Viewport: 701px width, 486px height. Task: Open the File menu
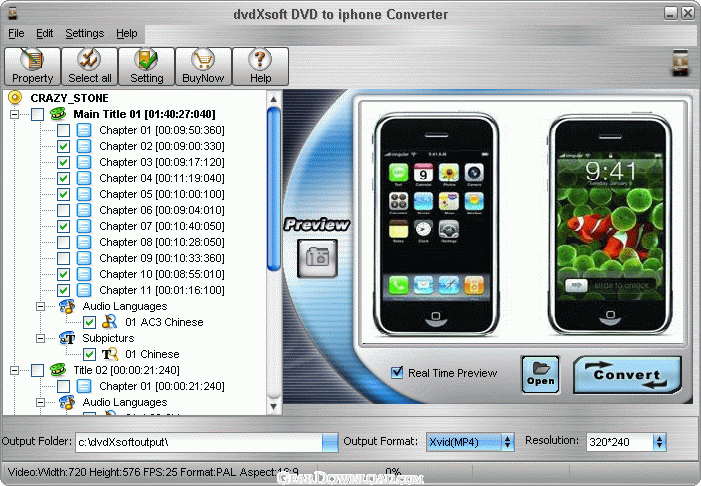[16, 34]
